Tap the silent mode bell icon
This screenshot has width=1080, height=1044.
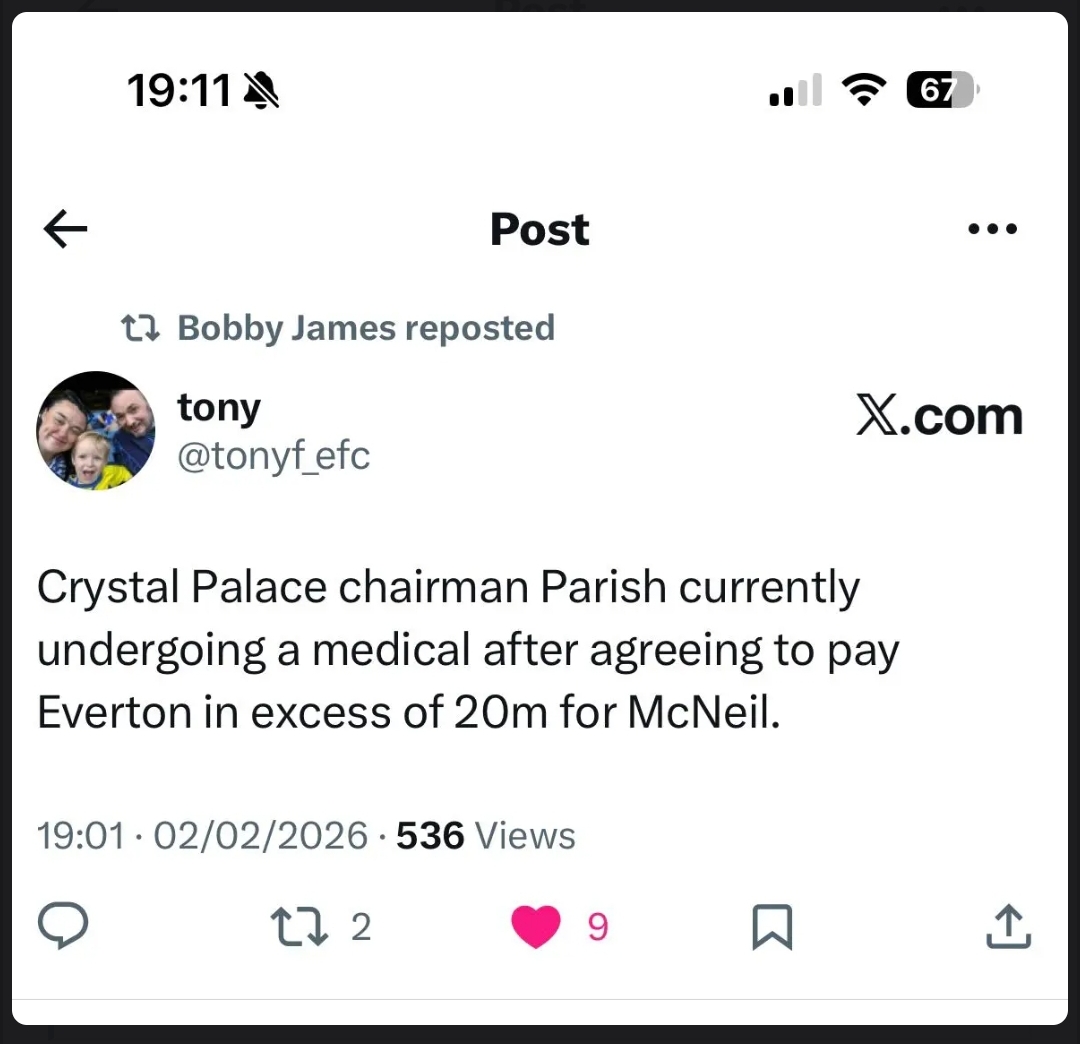point(262,92)
